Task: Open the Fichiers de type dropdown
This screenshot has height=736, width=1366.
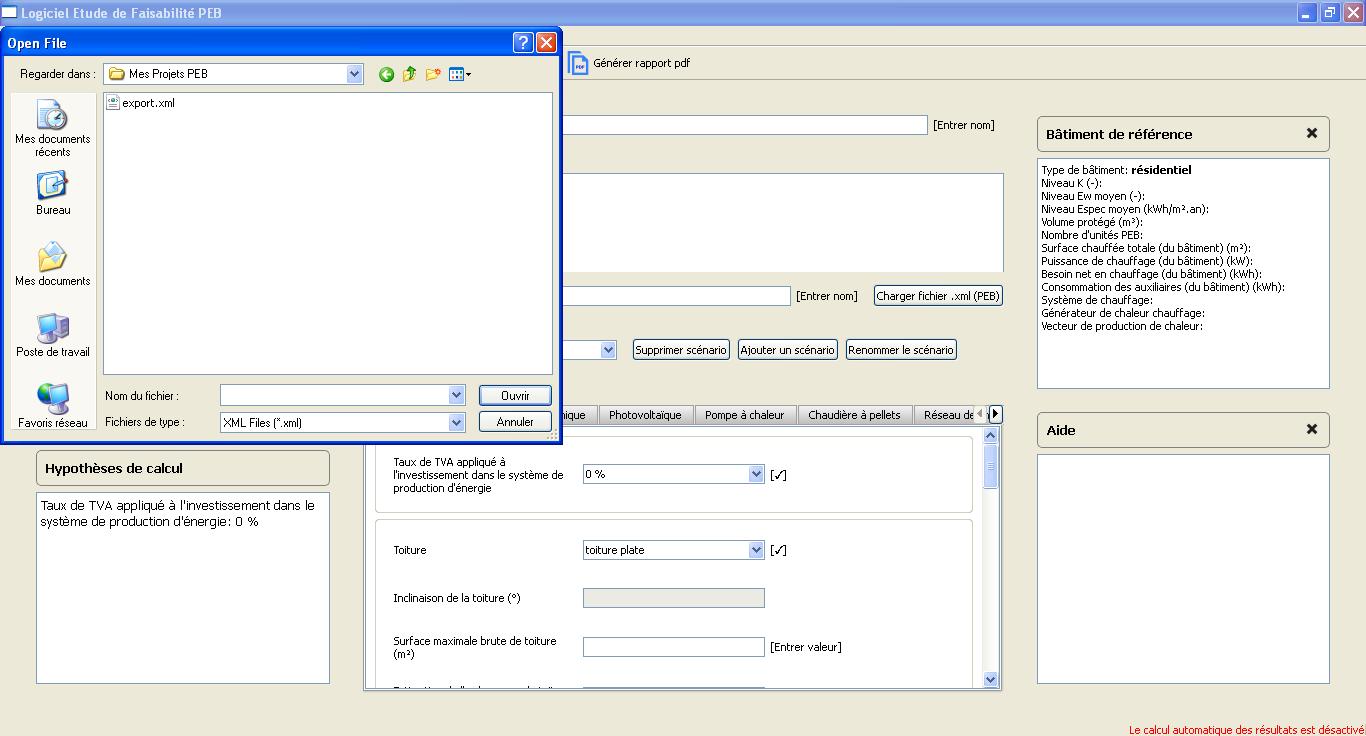Action: (x=456, y=422)
